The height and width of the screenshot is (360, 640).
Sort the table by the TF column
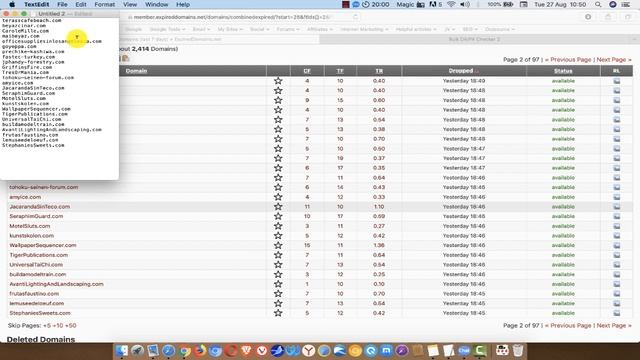click(340, 71)
